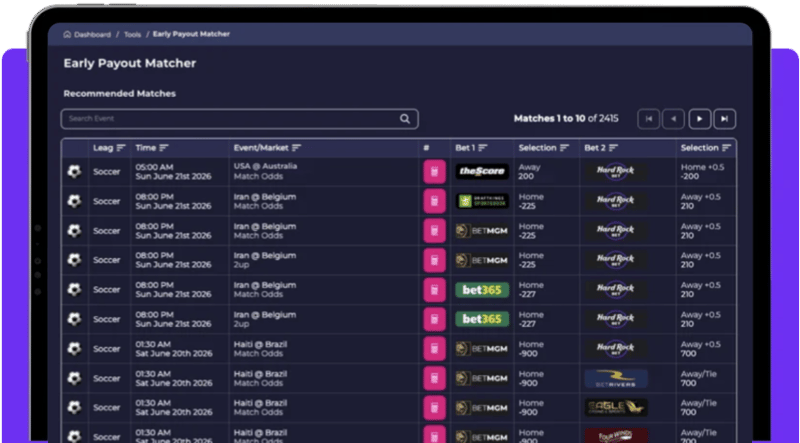Go to next page of matches
This screenshot has height=443, width=800.
coord(699,119)
